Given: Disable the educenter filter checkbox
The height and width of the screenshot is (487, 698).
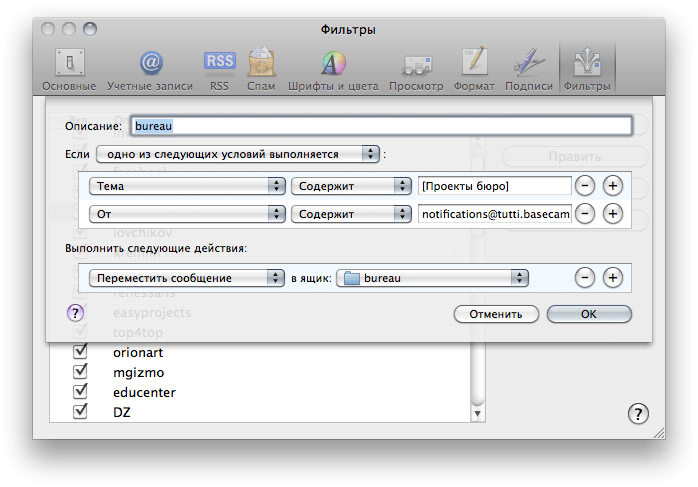Looking at the screenshot, I should point(81,392).
